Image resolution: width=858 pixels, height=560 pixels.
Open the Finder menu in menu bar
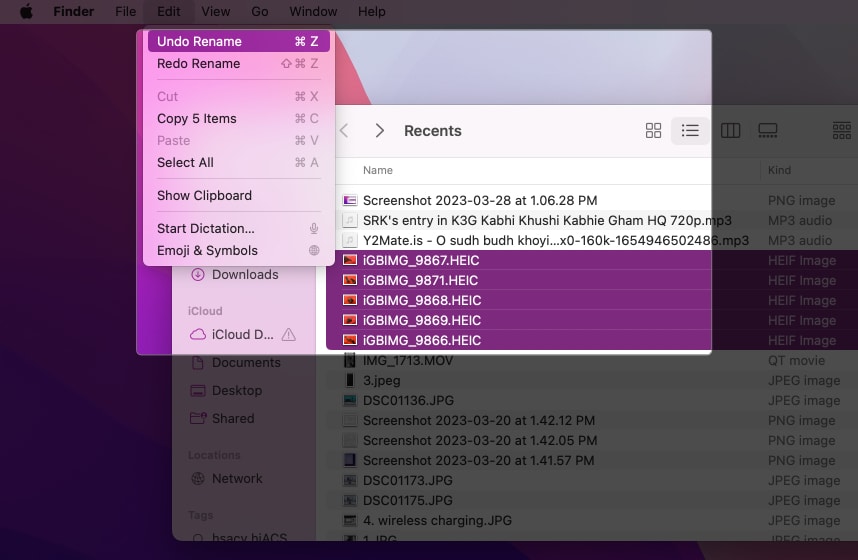[73, 11]
